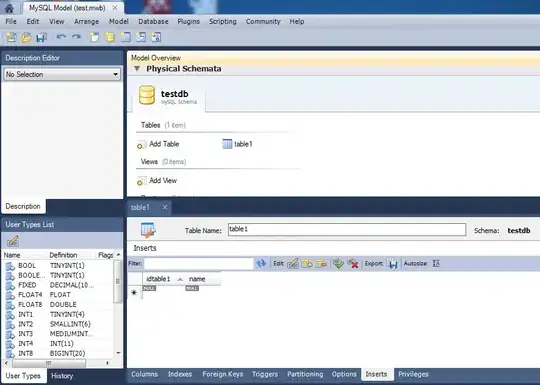The image size is (540, 385).
Task: Select the Description tab
Action: click(23, 206)
